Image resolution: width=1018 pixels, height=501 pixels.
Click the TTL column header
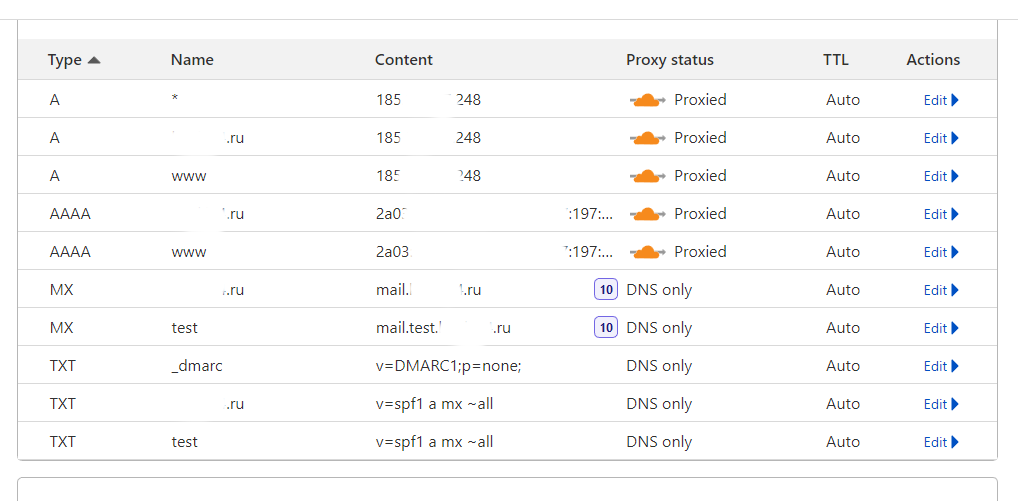pyautogui.click(x=836, y=60)
